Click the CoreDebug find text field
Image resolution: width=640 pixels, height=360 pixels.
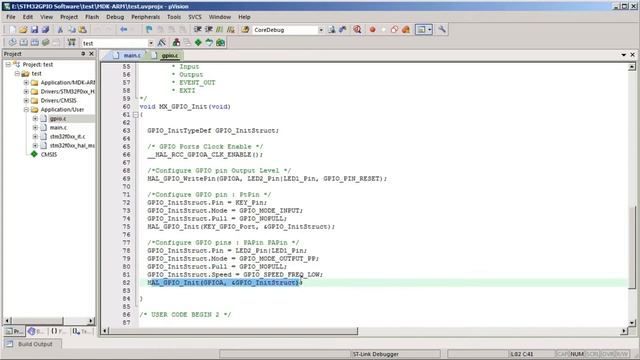285,30
